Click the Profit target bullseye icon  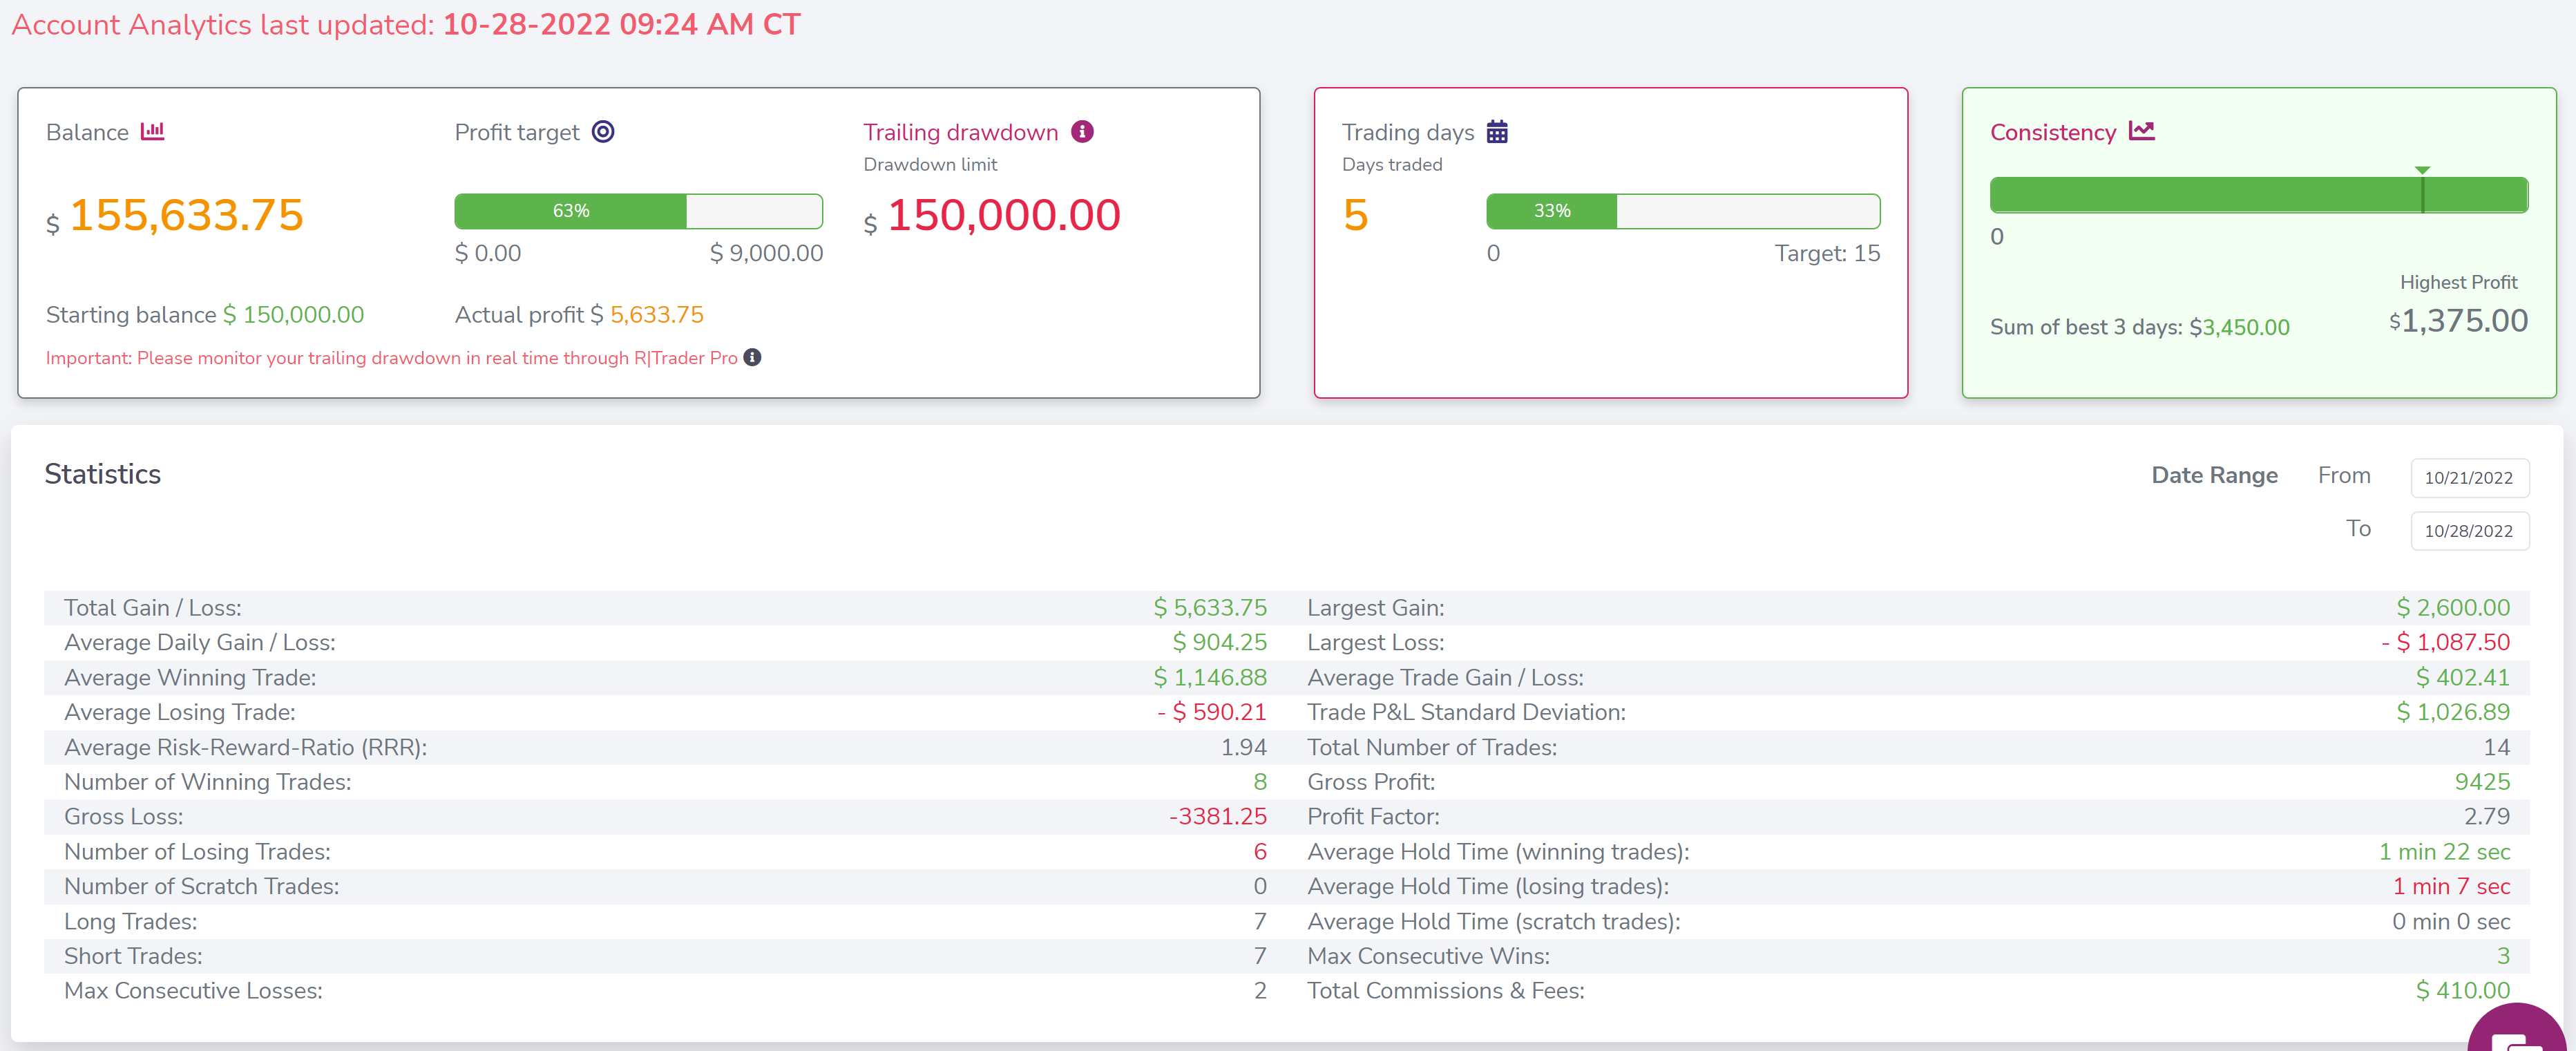[x=603, y=131]
